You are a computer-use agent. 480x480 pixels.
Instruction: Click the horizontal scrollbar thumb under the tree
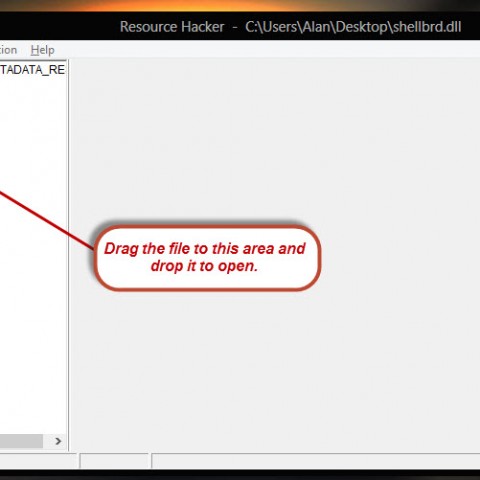coord(21,441)
